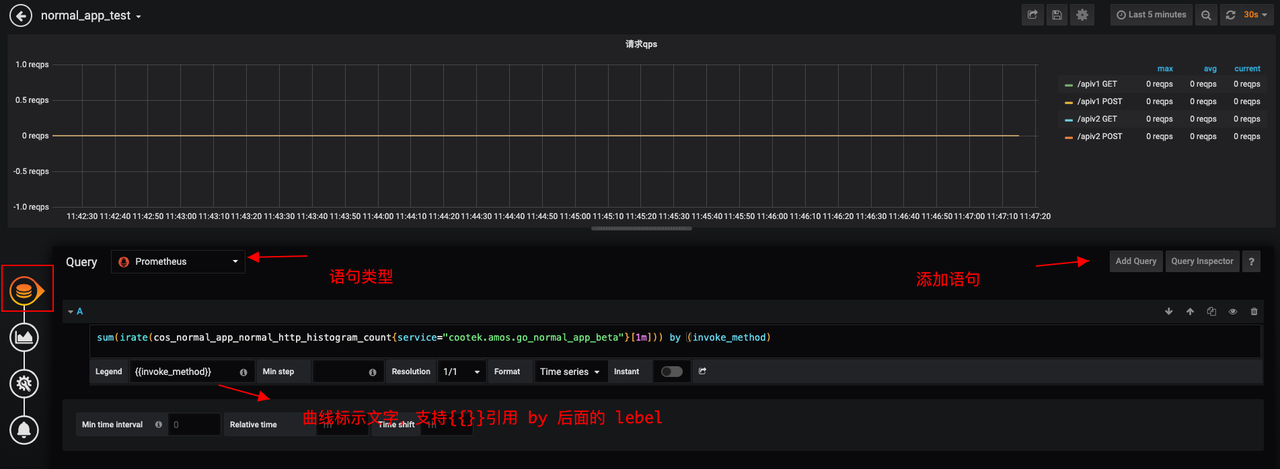Screen dimensions: 1280x469
Task: Toggle the Instant switch
Action: pos(671,371)
